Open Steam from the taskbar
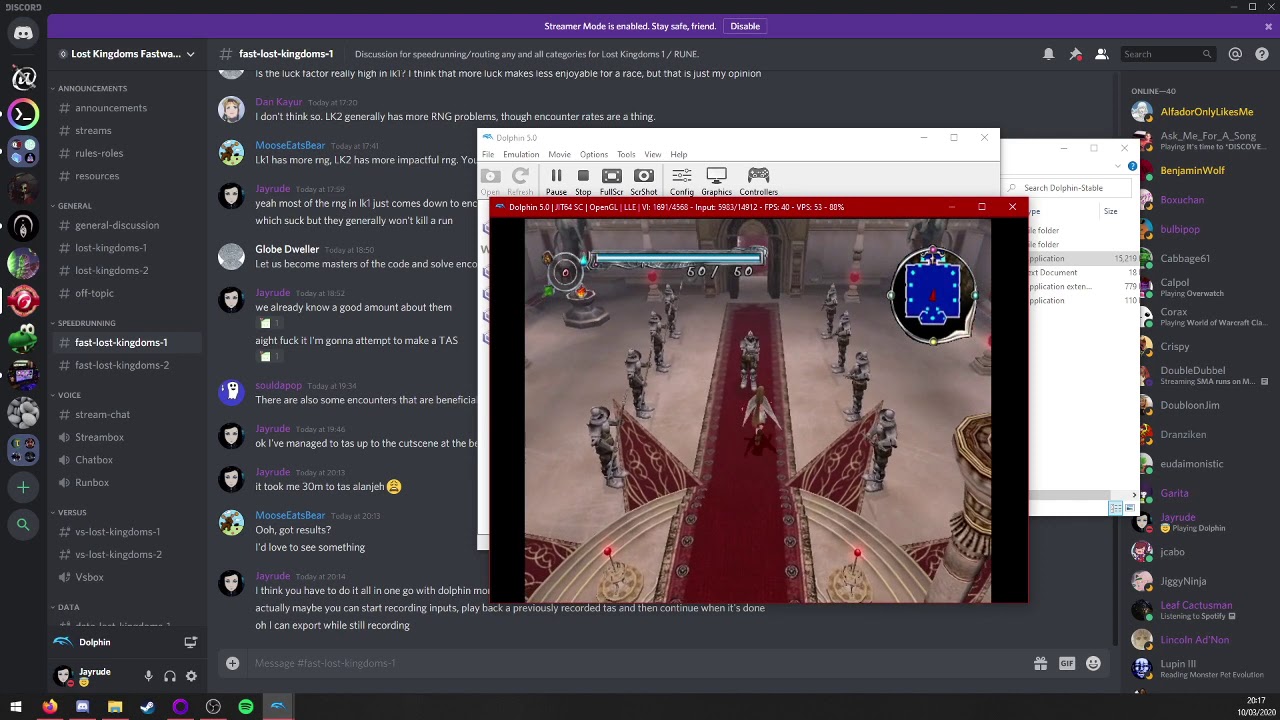 pos(148,707)
